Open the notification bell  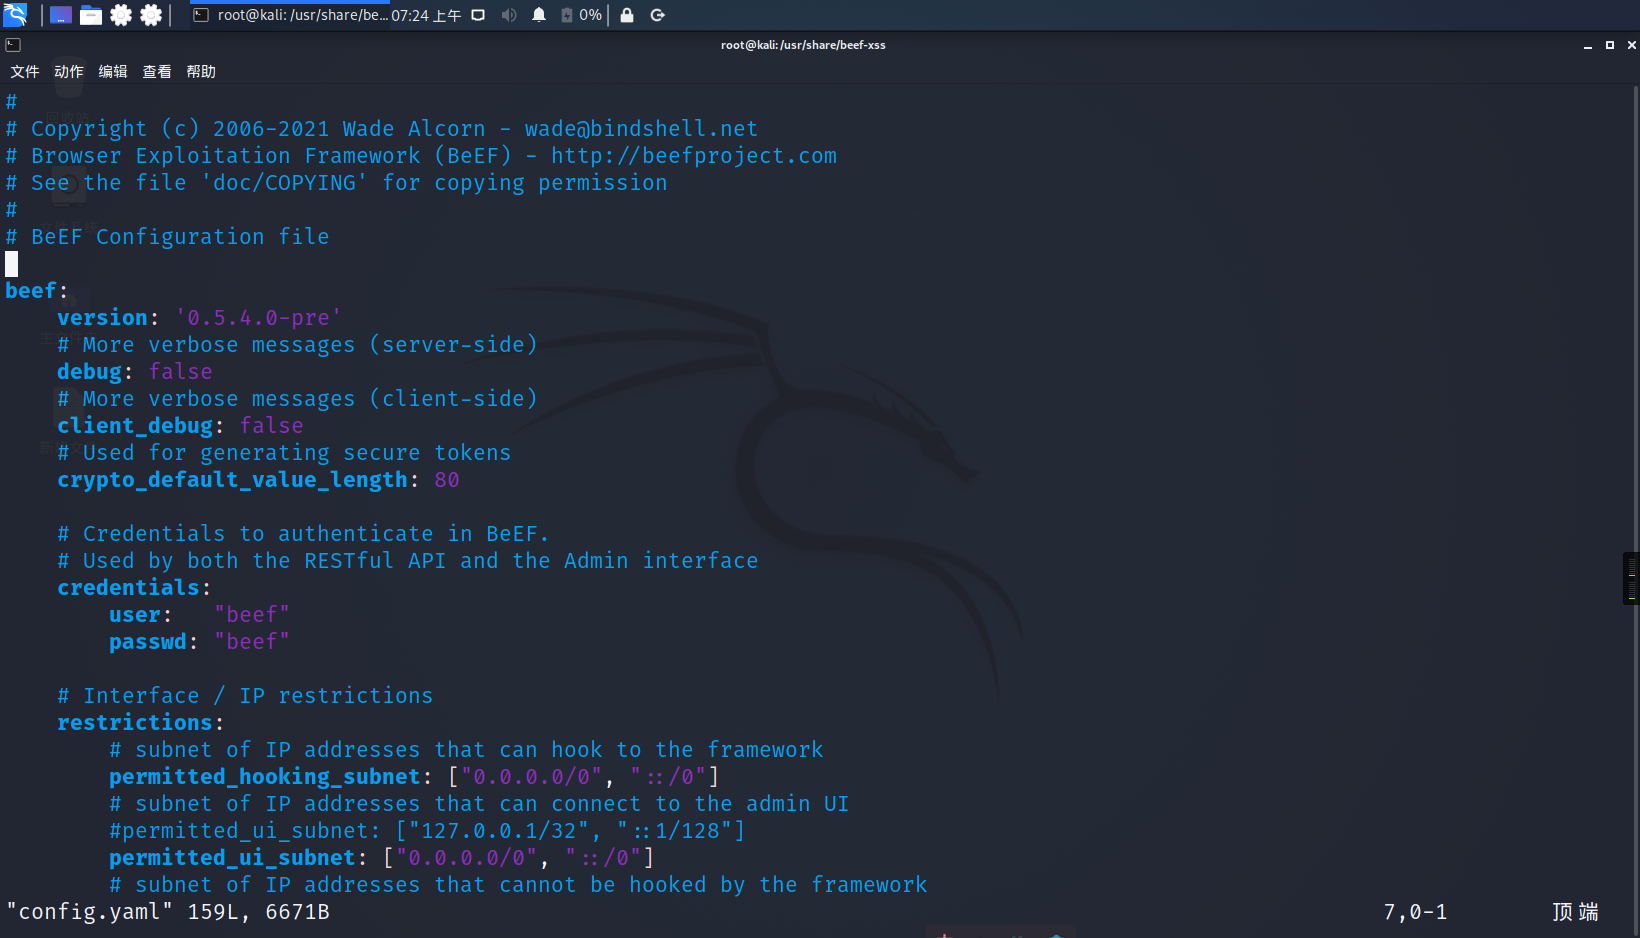539,15
